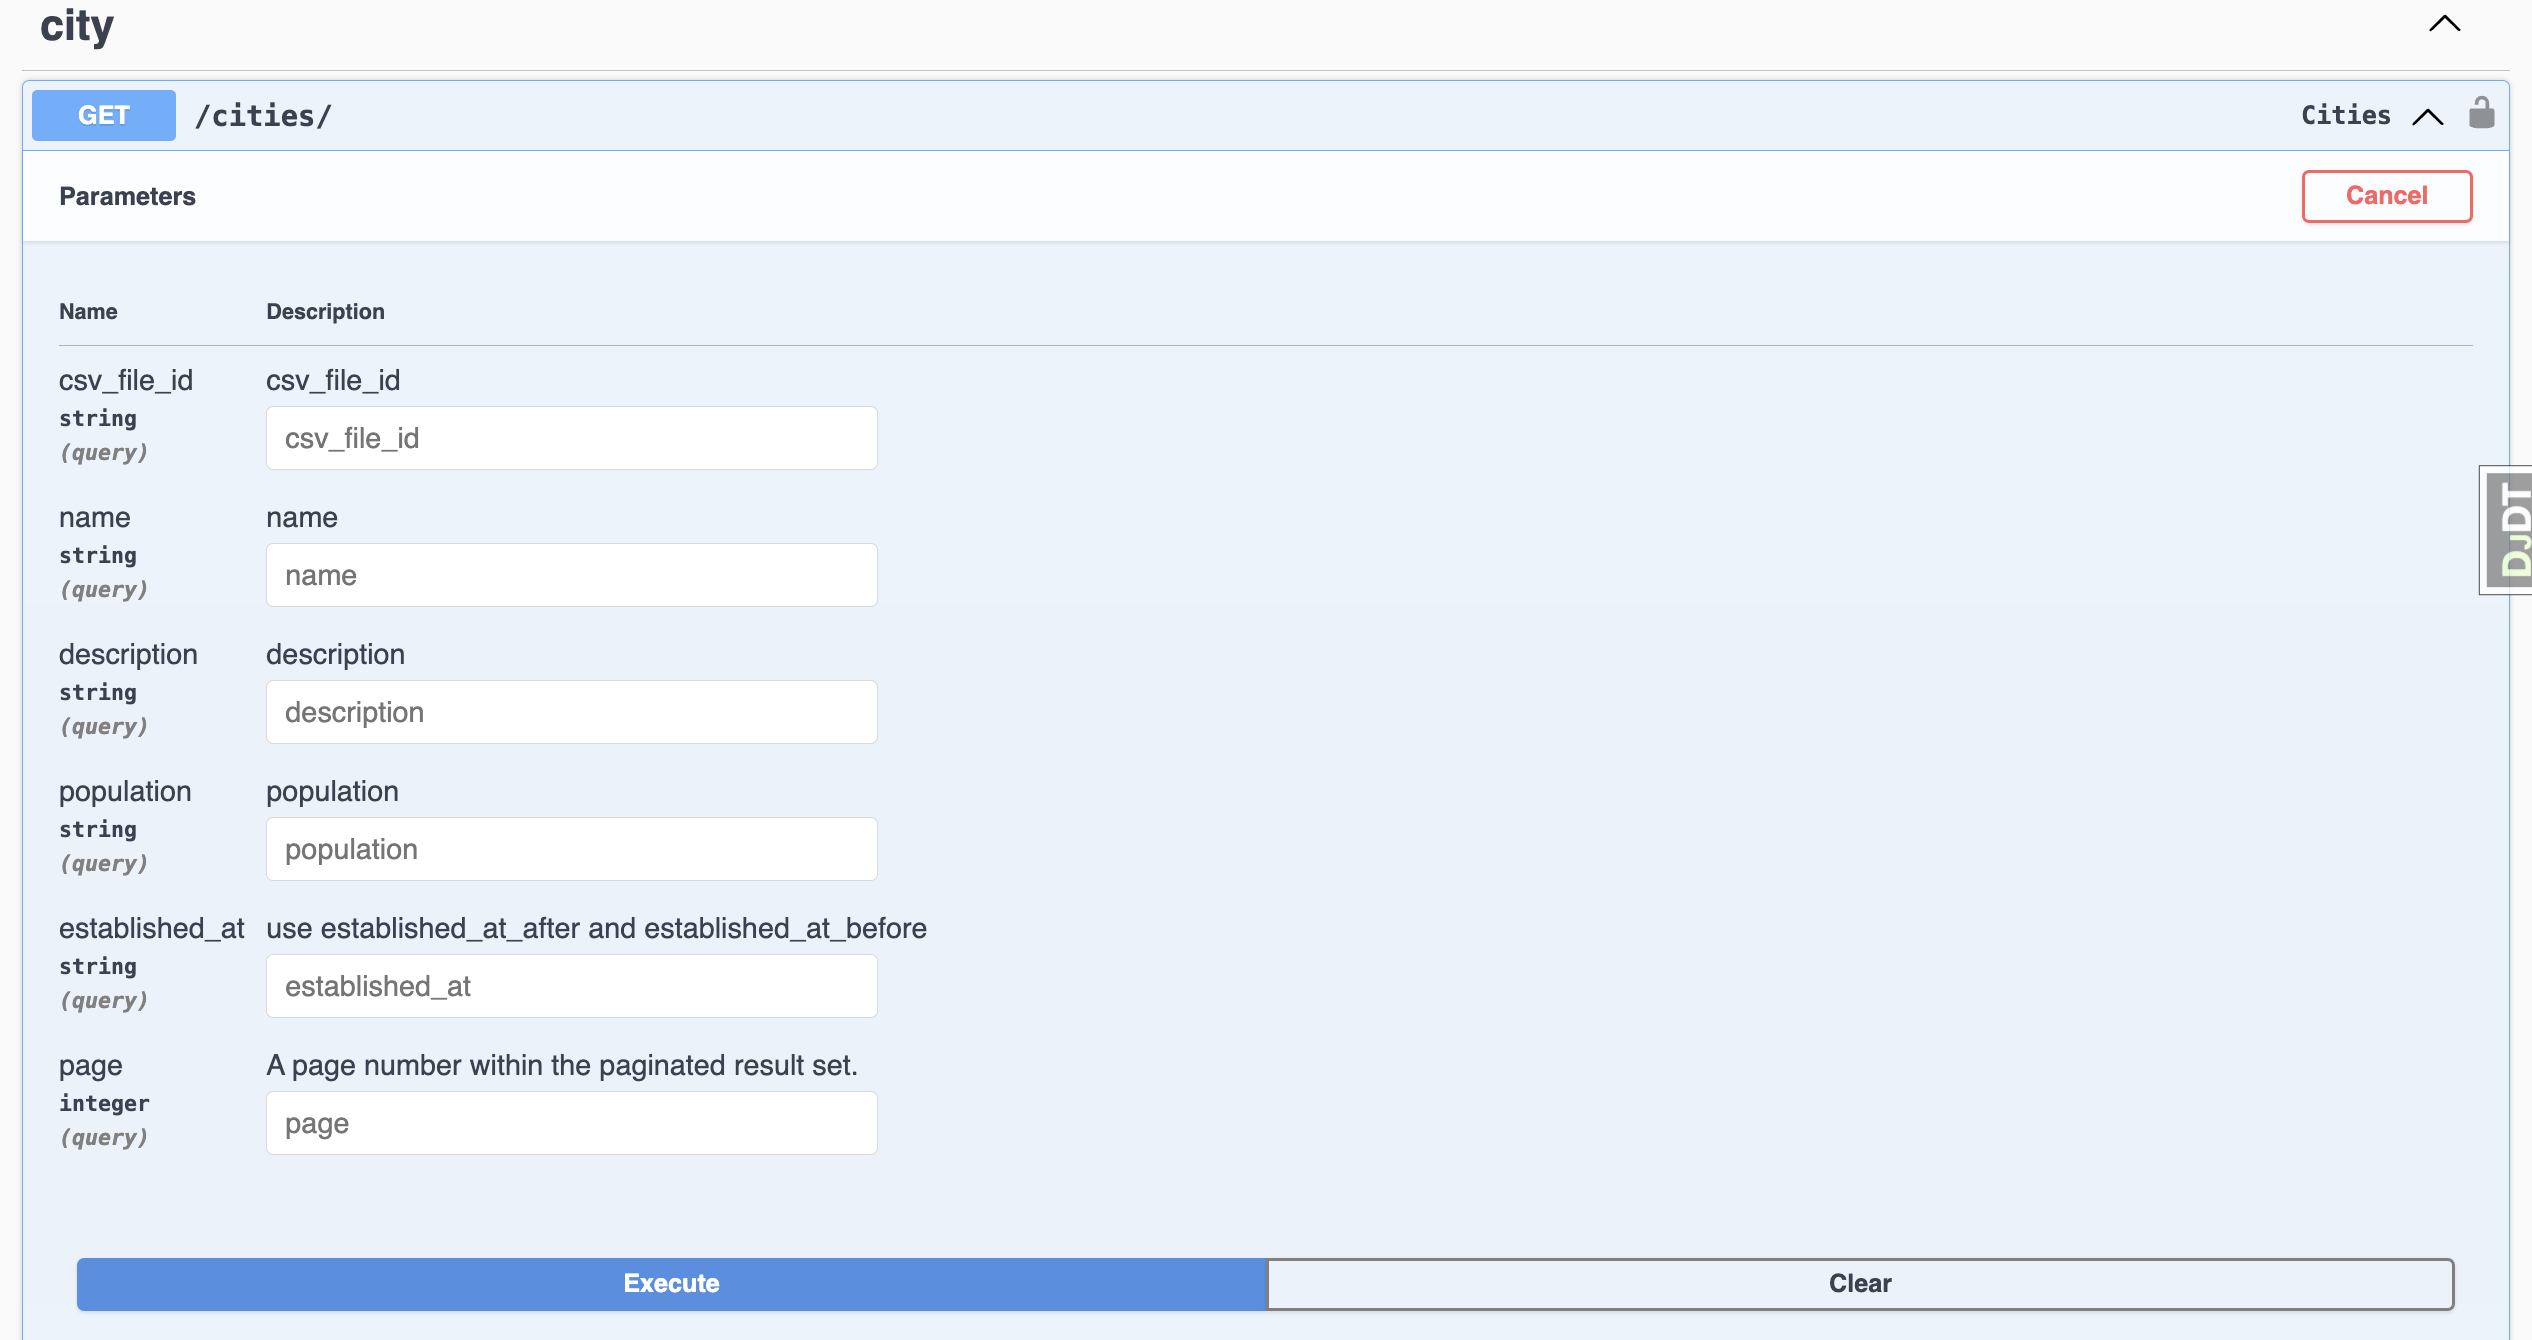Open the DJDT debug toolbar handle
Viewport: 2532px width, 1340px height.
click(2508, 530)
